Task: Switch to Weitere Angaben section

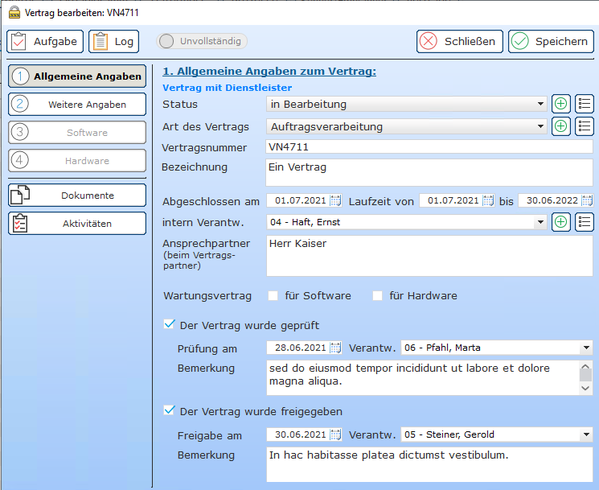Action: [77, 104]
